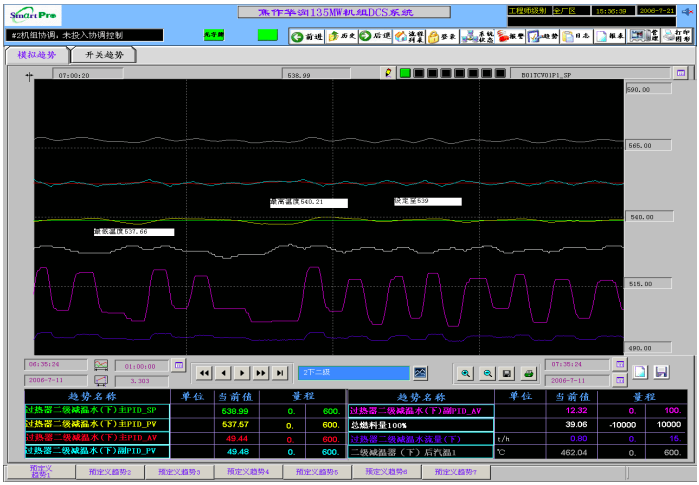Open the 报警 alarm page
Viewport: 699px width, 485px height.
click(x=511, y=36)
